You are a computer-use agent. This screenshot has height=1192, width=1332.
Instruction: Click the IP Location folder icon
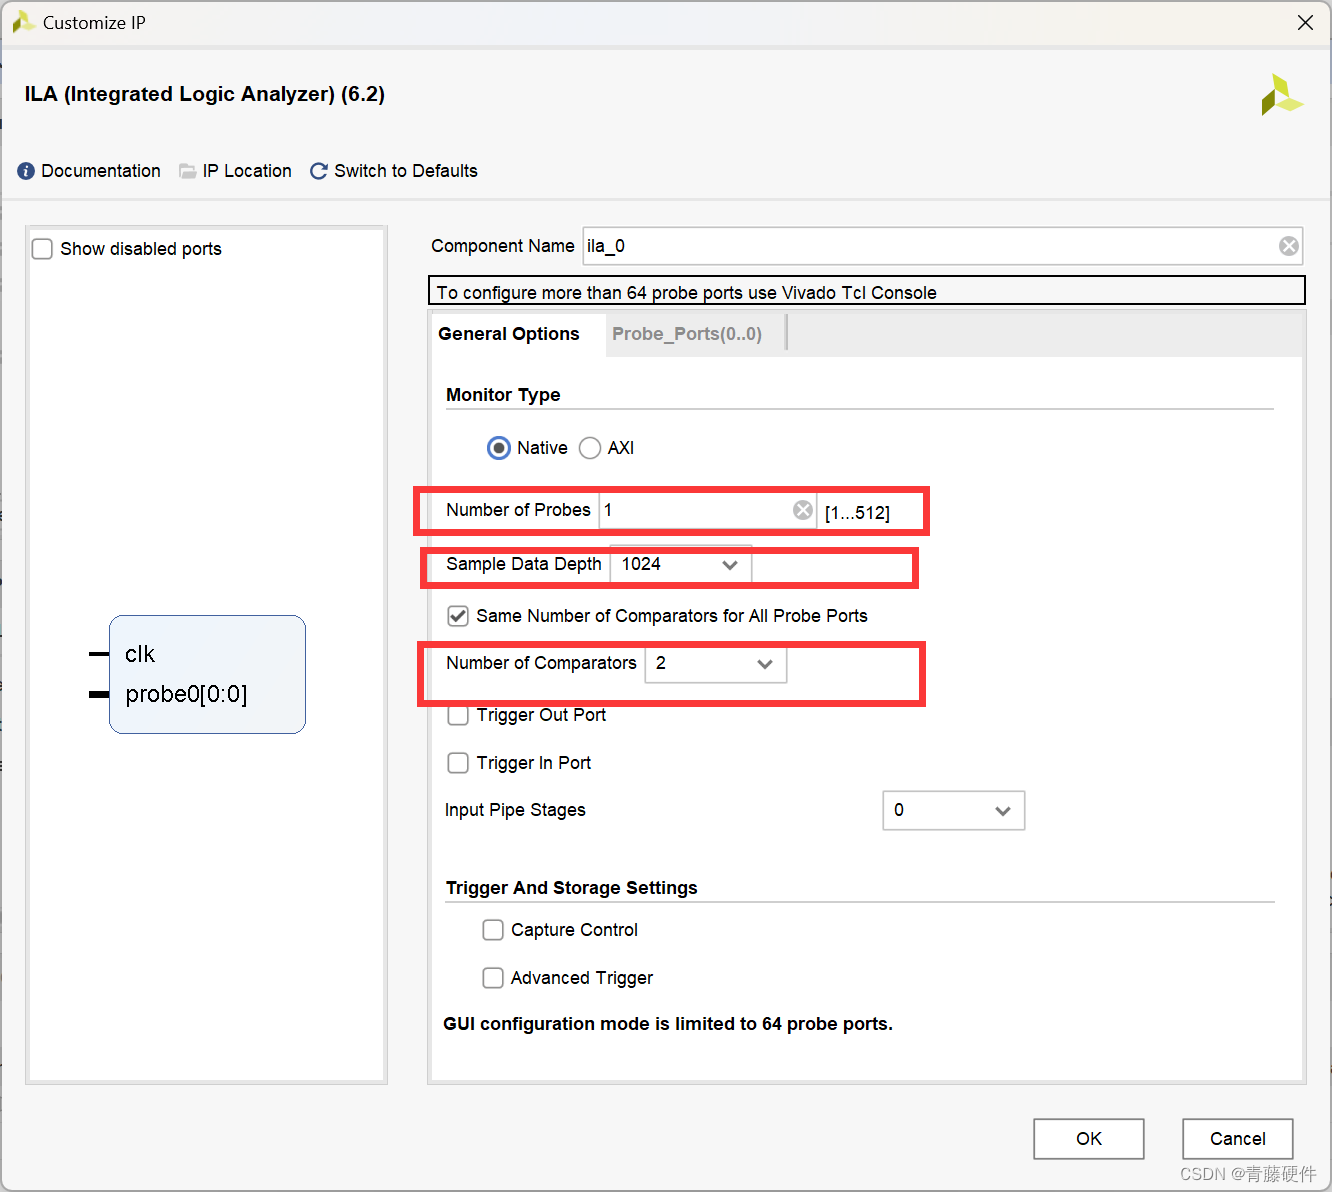click(187, 171)
